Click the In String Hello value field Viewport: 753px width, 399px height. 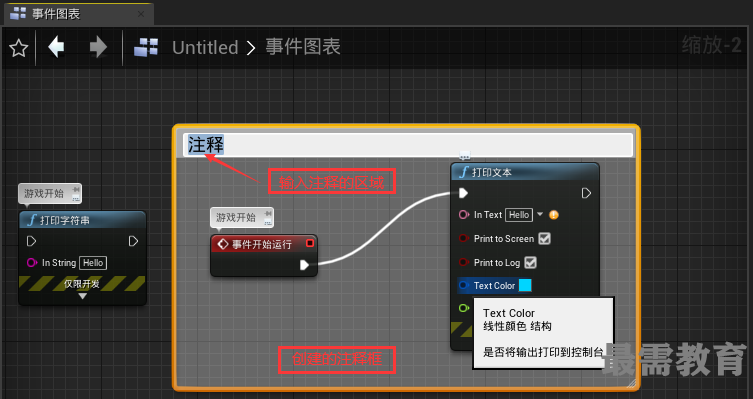tap(93, 263)
